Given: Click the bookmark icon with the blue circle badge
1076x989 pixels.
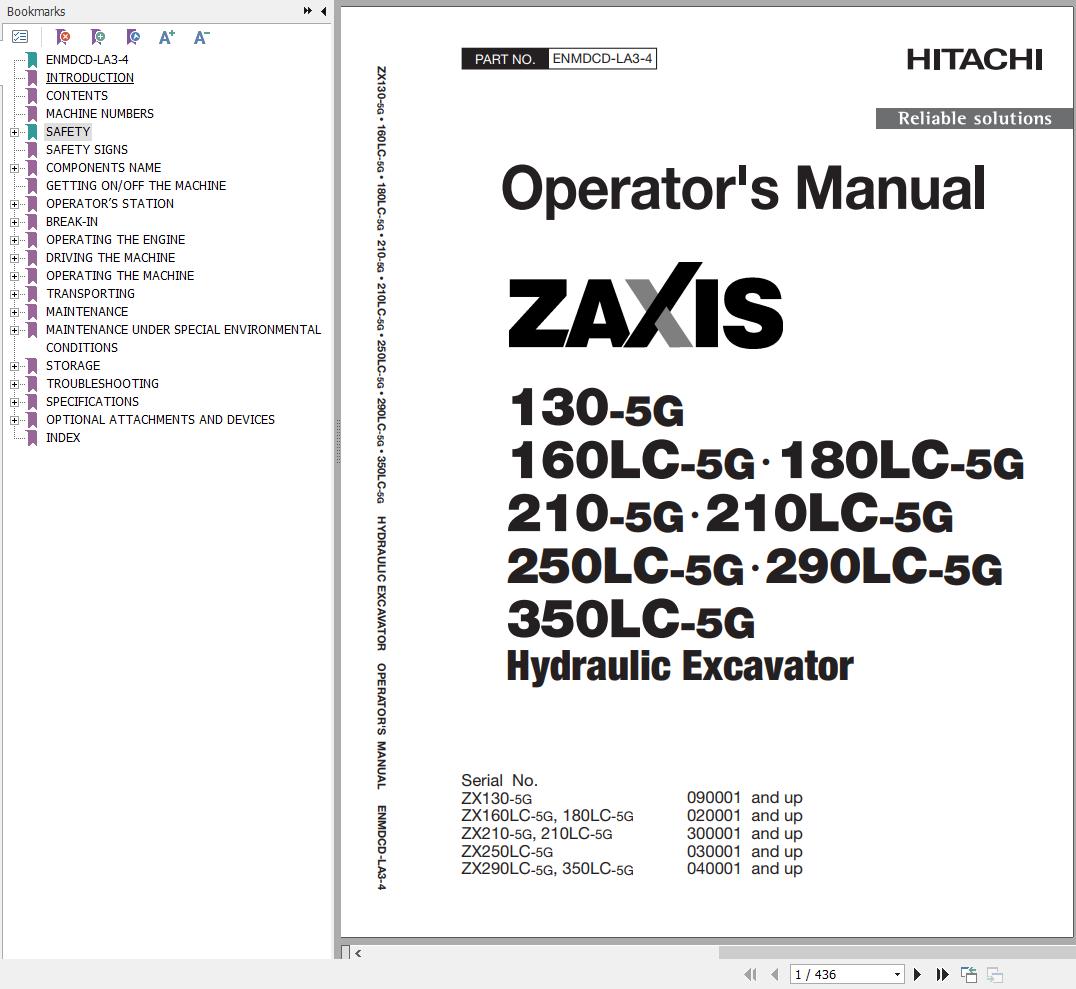Looking at the screenshot, I should (x=133, y=37).
